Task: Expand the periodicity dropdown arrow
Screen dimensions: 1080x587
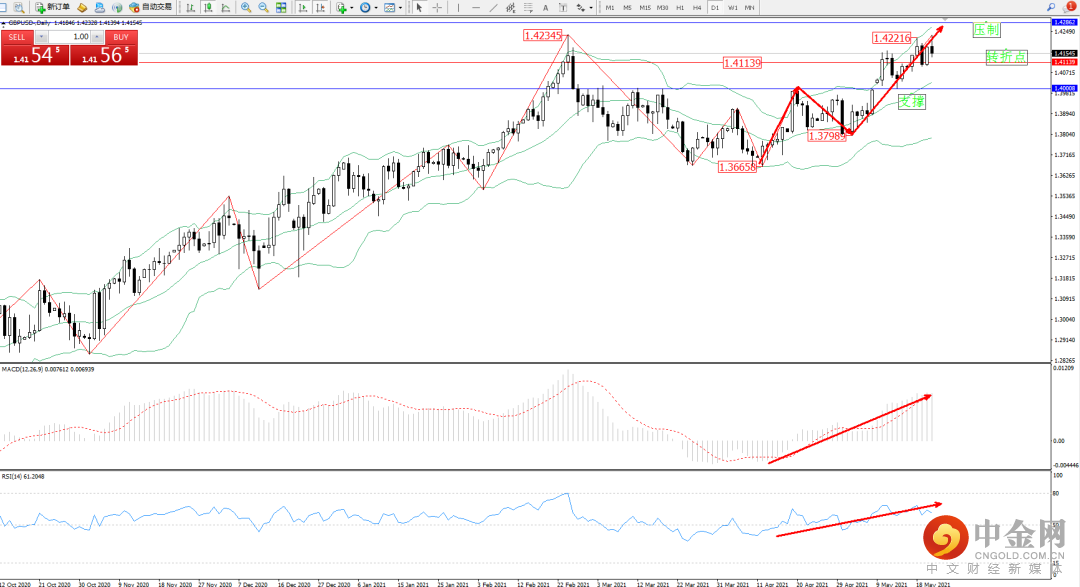Action: pos(376,8)
